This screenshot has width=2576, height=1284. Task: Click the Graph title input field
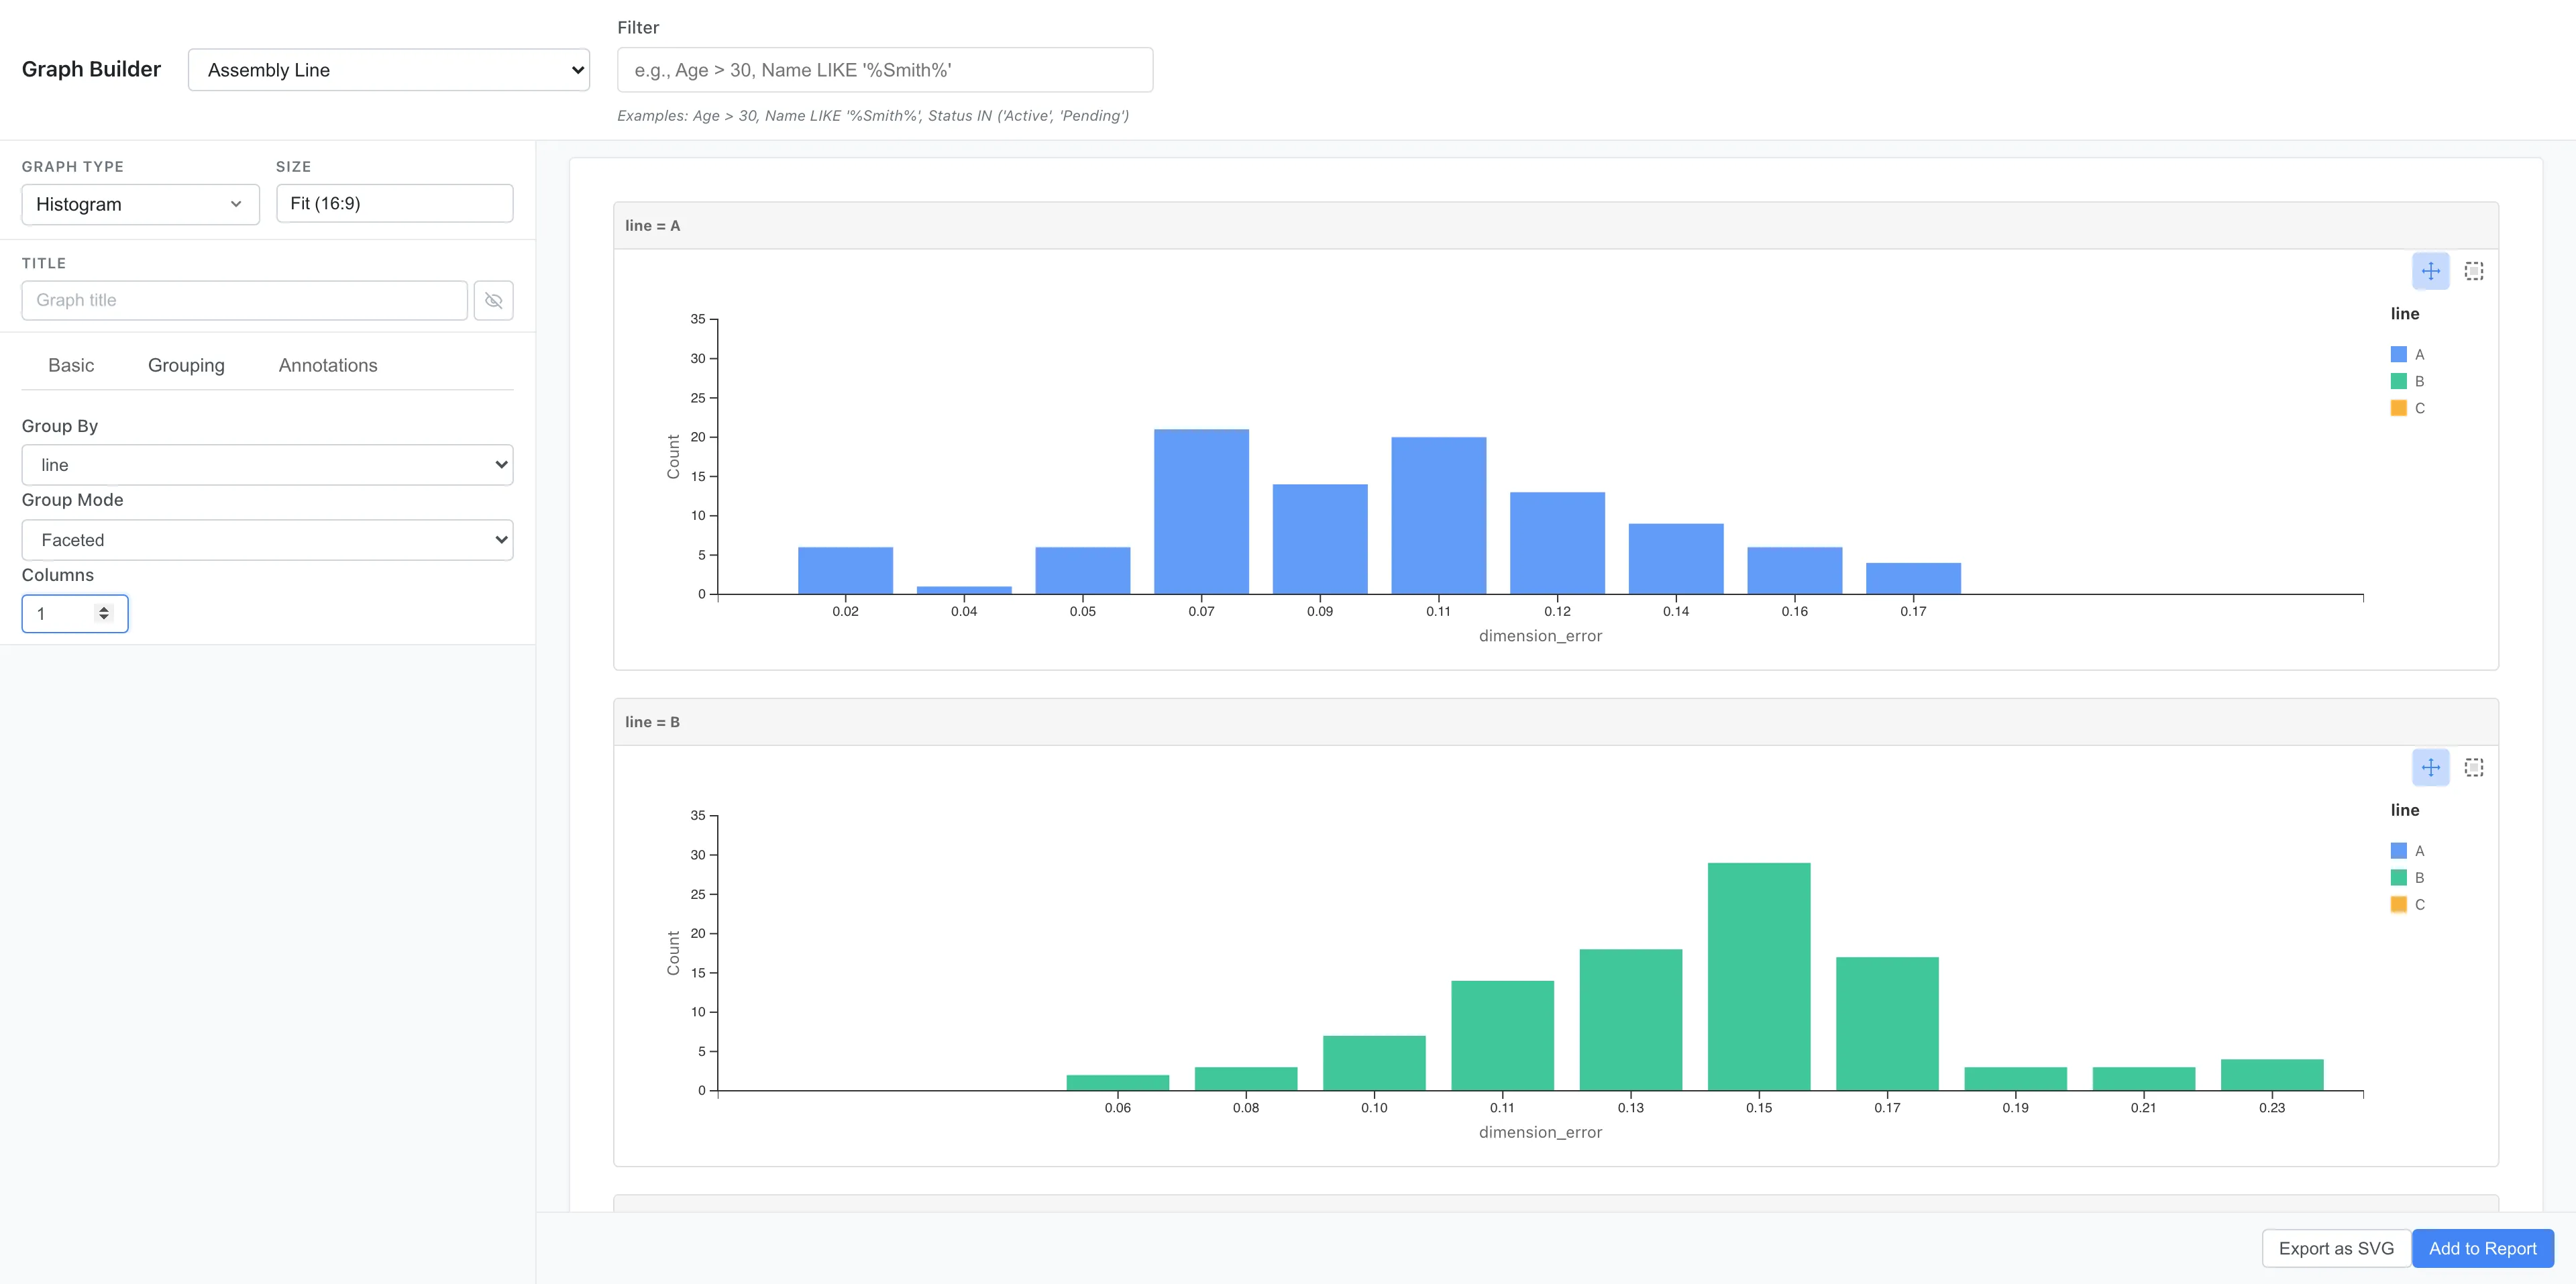tap(244, 300)
